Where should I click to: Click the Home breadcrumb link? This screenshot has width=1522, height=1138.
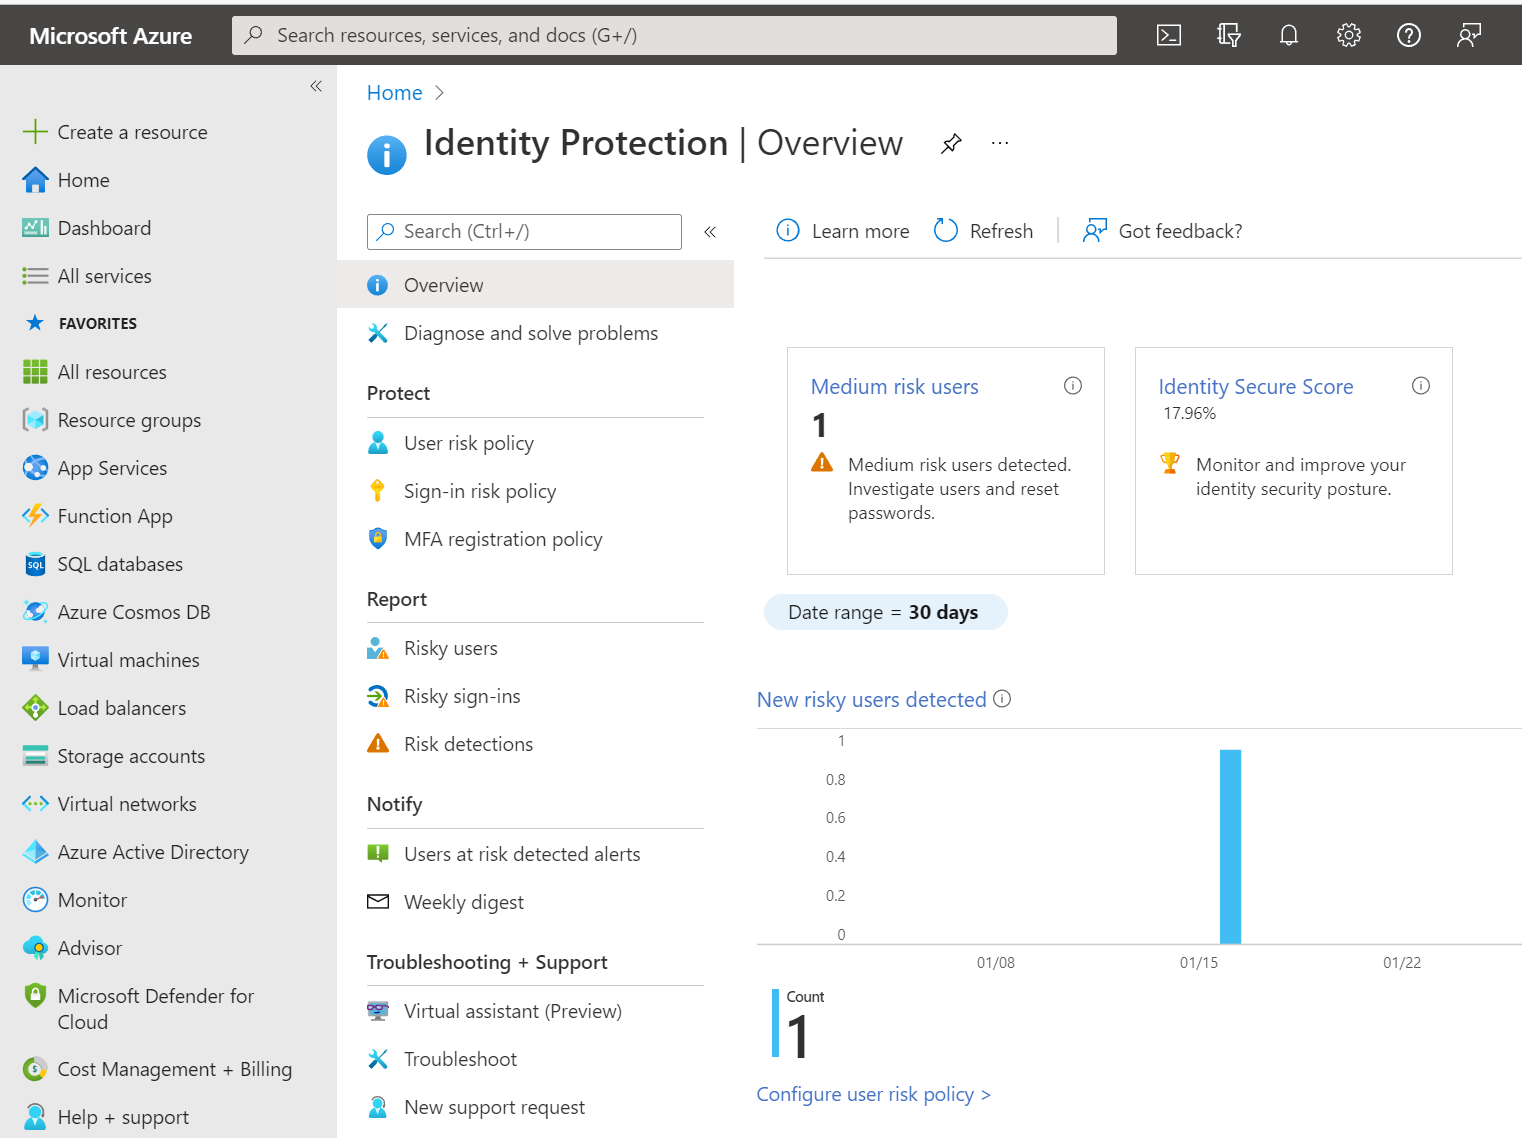point(394,93)
